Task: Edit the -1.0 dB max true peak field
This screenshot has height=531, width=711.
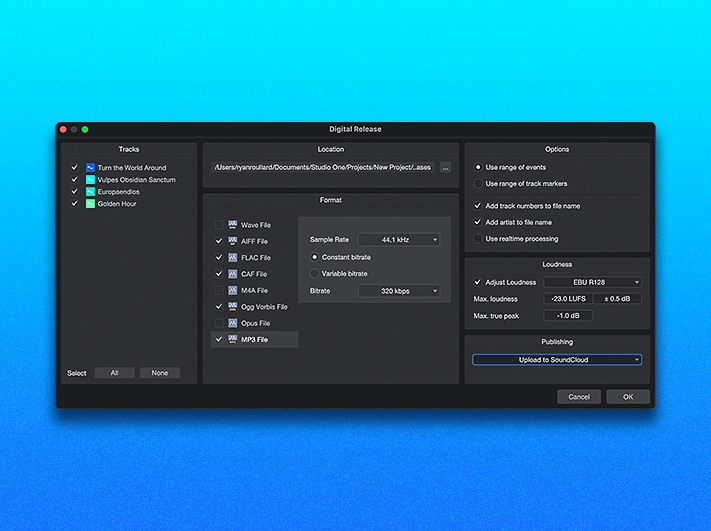Action: (568, 316)
